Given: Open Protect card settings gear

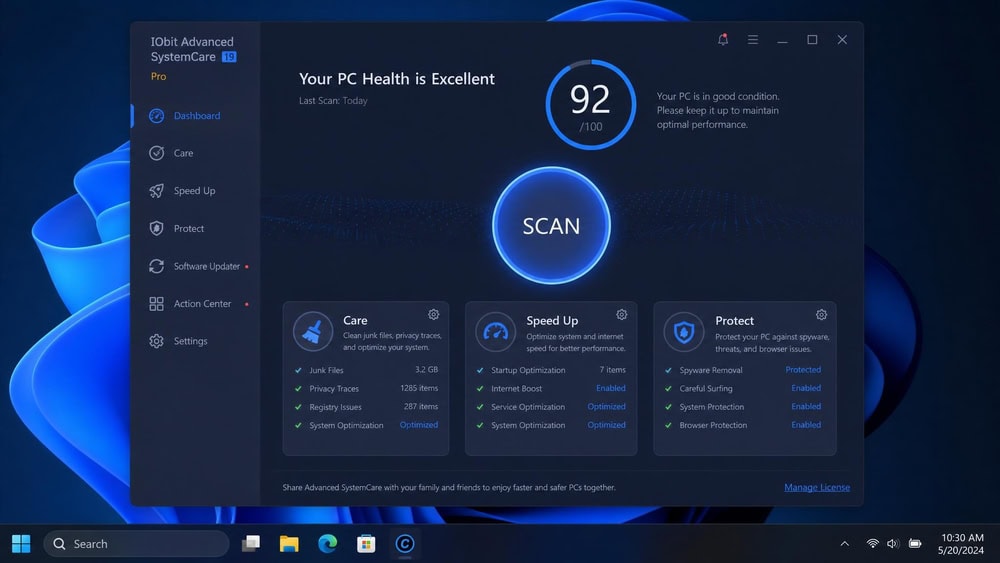Looking at the screenshot, I should (x=821, y=314).
